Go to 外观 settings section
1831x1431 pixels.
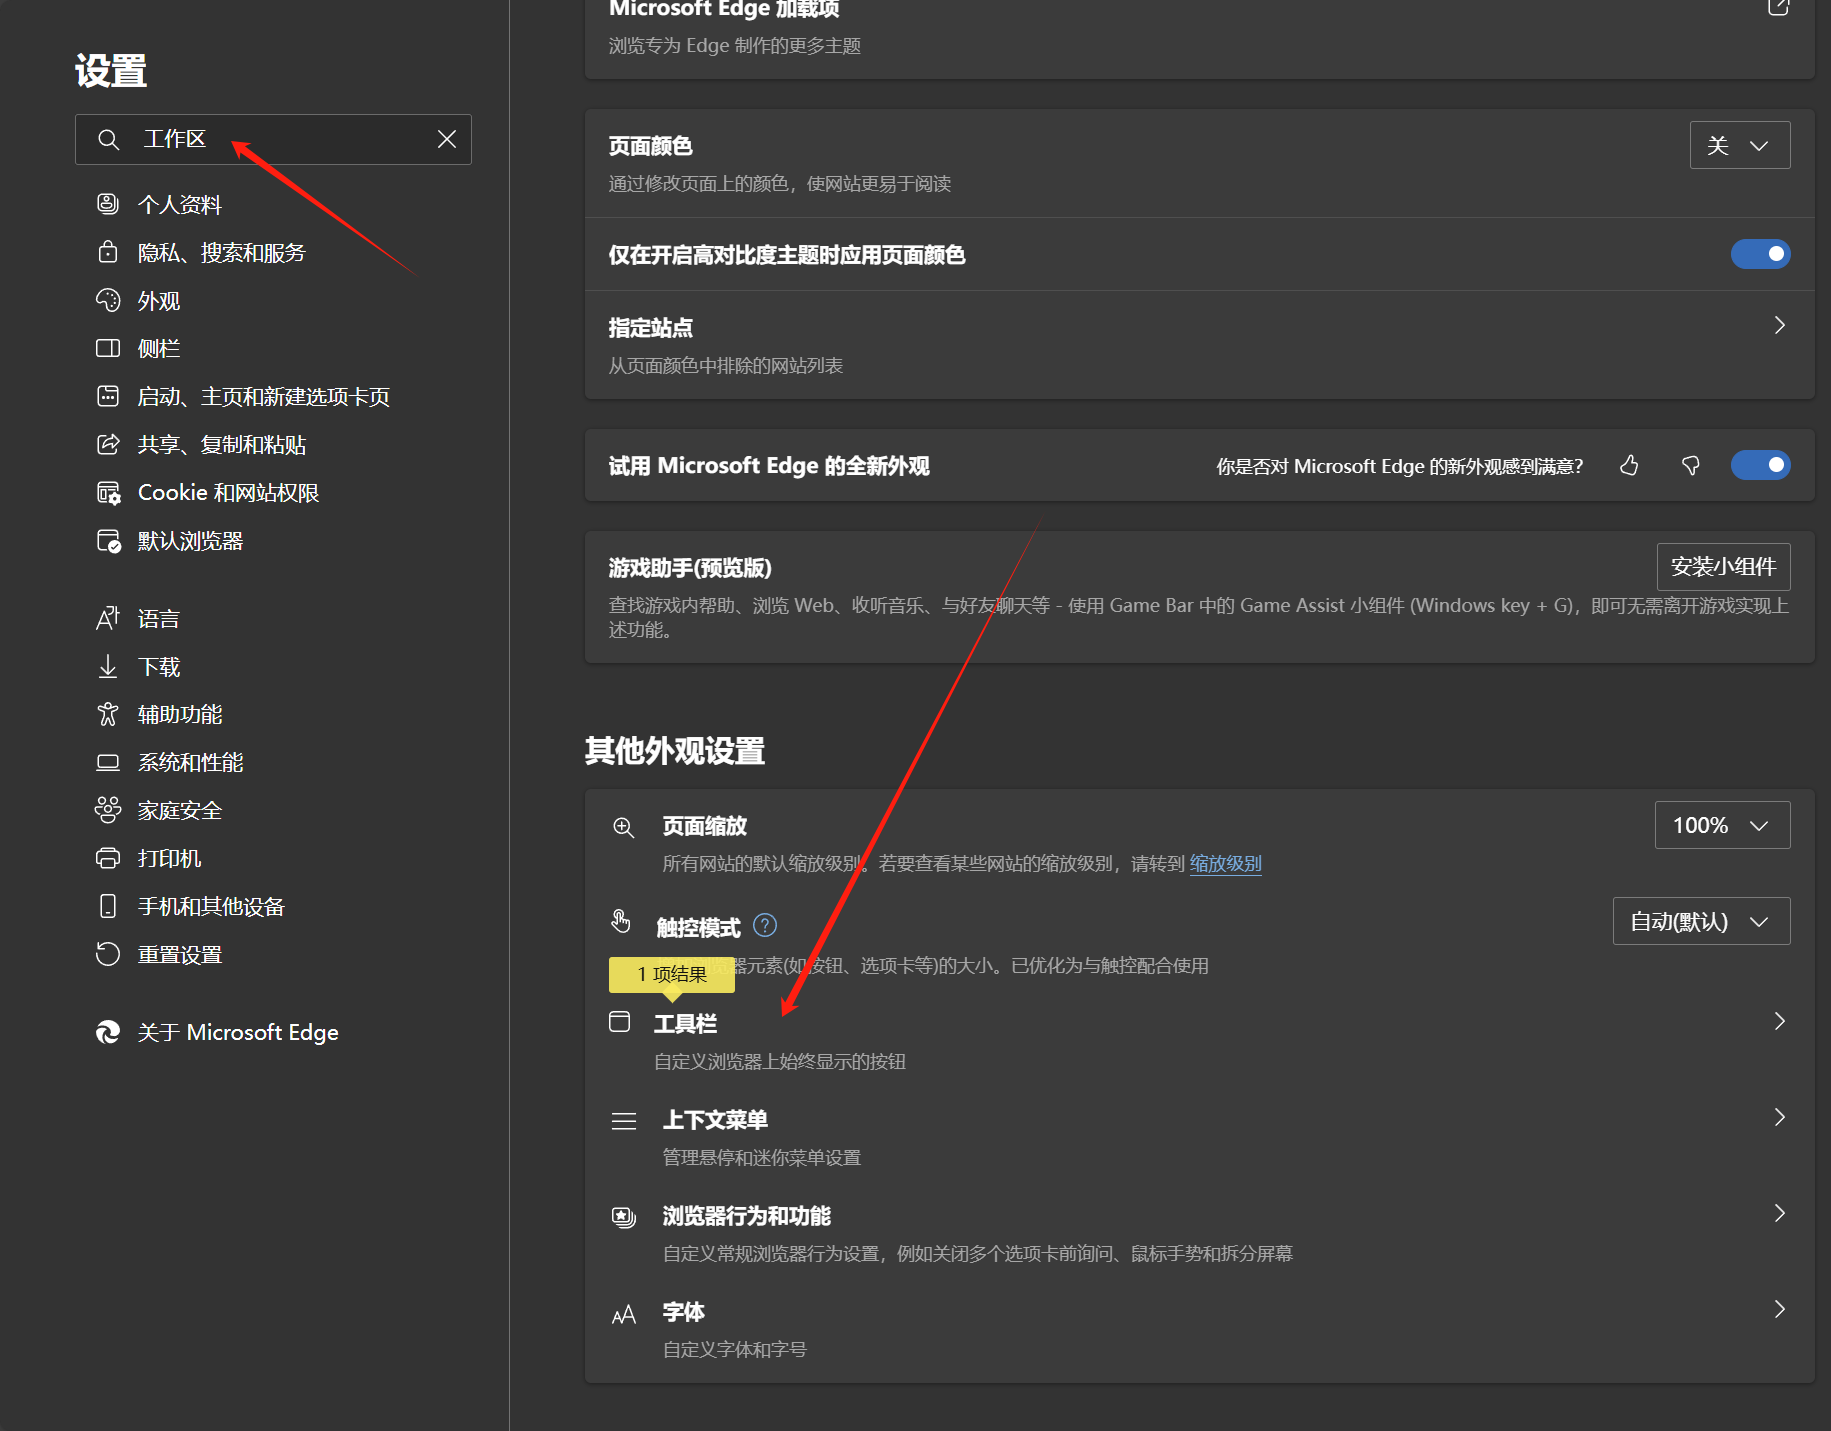click(159, 300)
